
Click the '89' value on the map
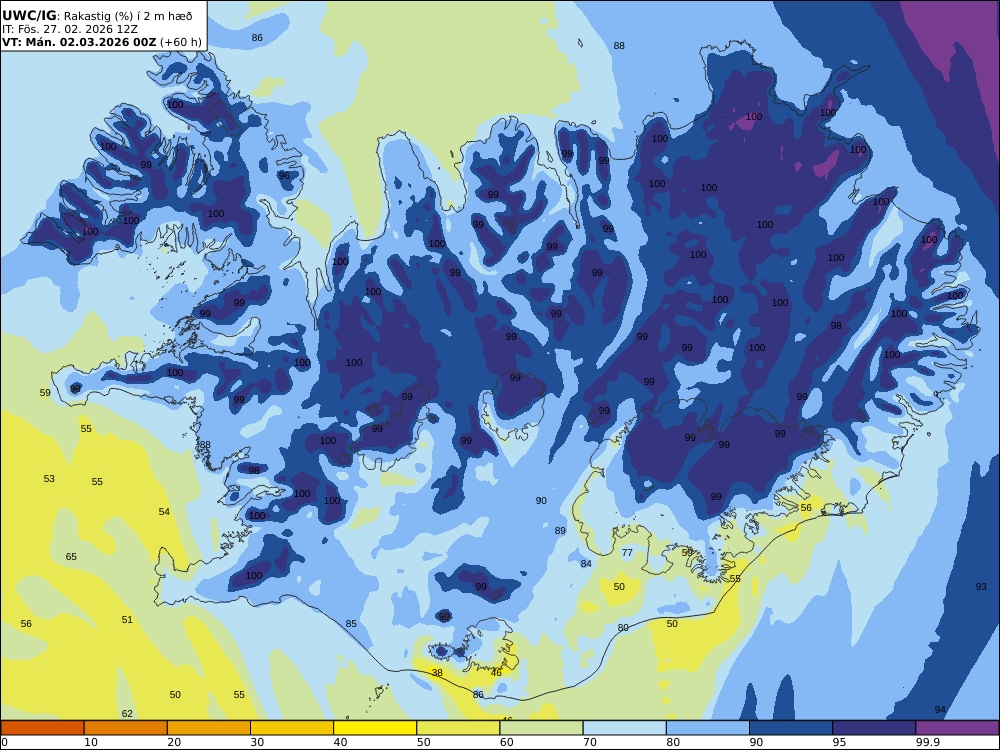pyautogui.click(x=560, y=531)
